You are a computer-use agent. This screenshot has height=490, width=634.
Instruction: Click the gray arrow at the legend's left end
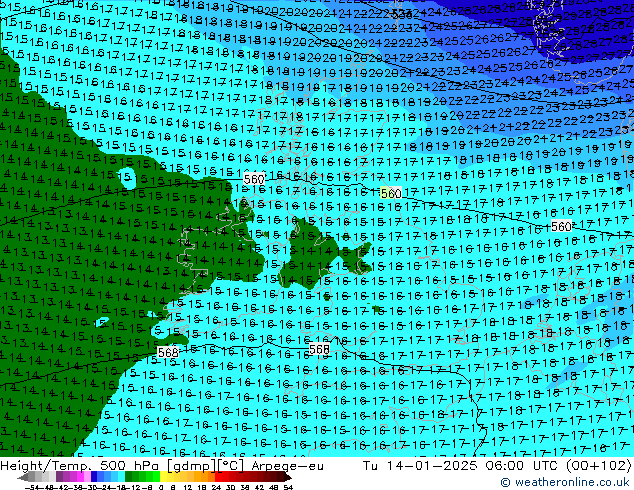point(23,477)
